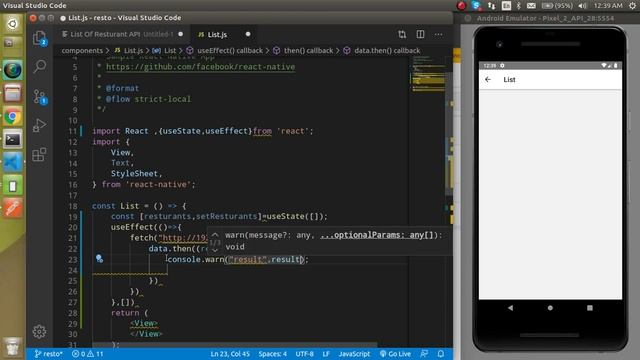Change JavaScript language mode
Screen dimensions: 640x360
click(x=354, y=354)
